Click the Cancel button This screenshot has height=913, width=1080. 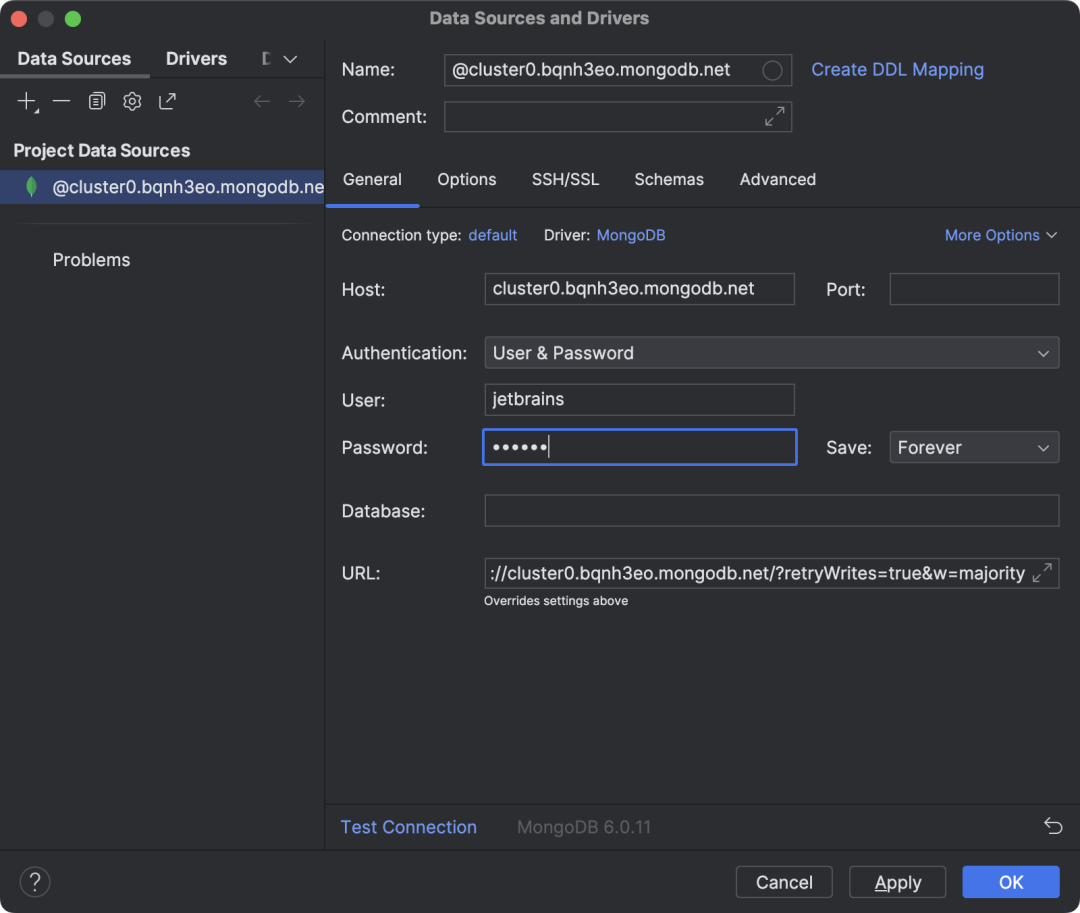tap(784, 882)
